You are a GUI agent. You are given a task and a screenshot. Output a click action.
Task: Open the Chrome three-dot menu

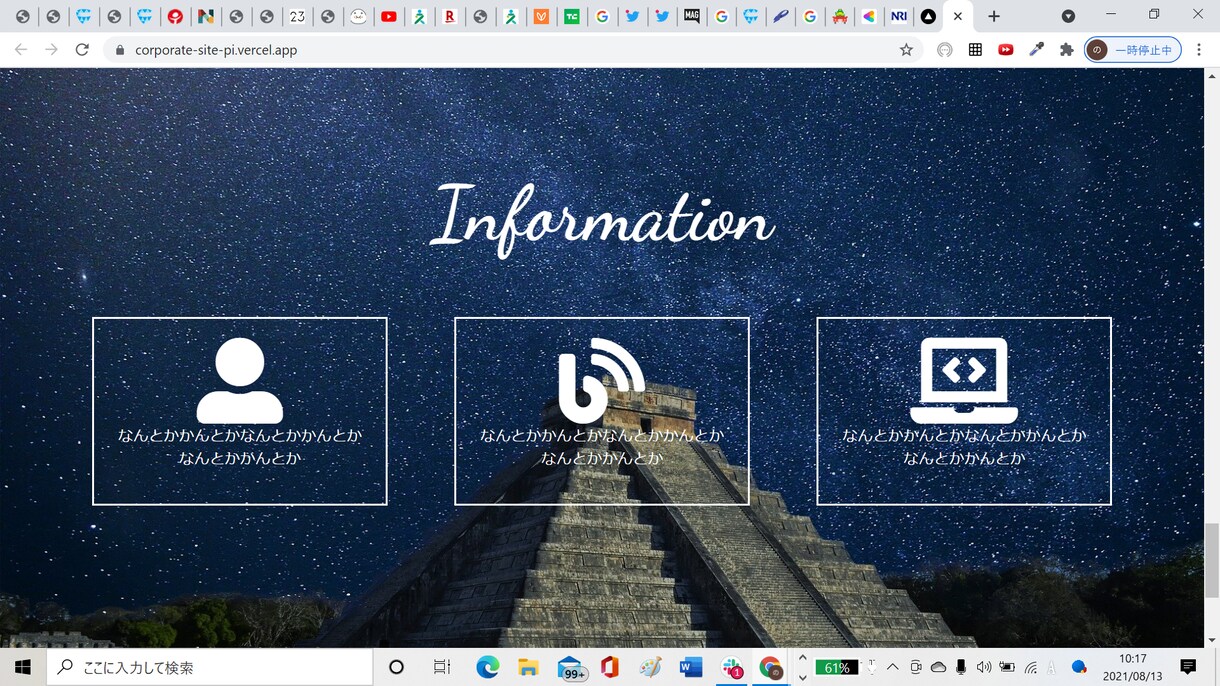tap(1198, 49)
